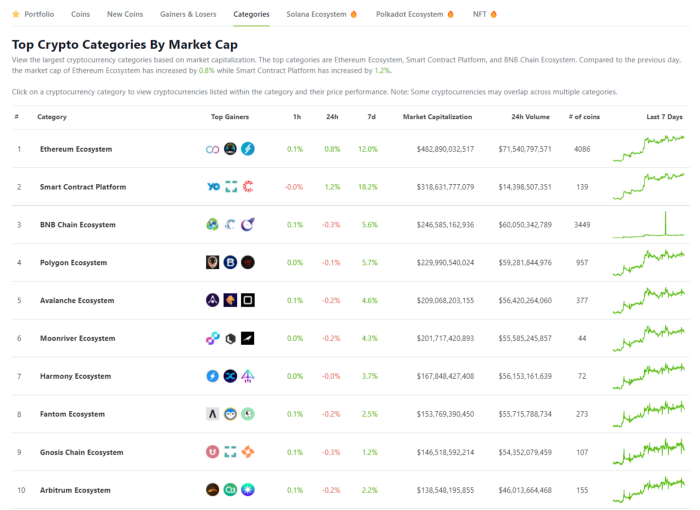
Task: Go to Gainers & Losers tab
Action: (188, 14)
